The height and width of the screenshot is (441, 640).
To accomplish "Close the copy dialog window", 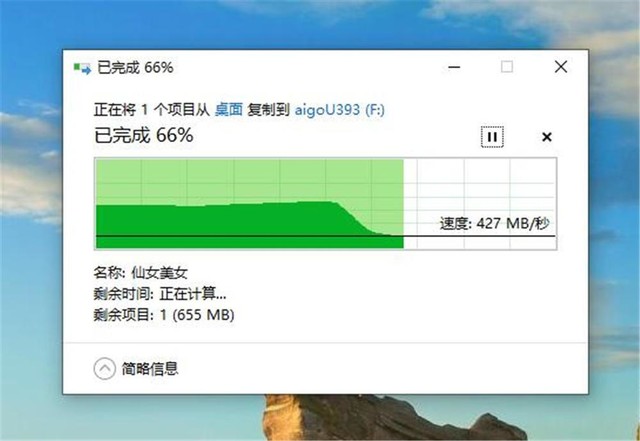I will (x=561, y=67).
